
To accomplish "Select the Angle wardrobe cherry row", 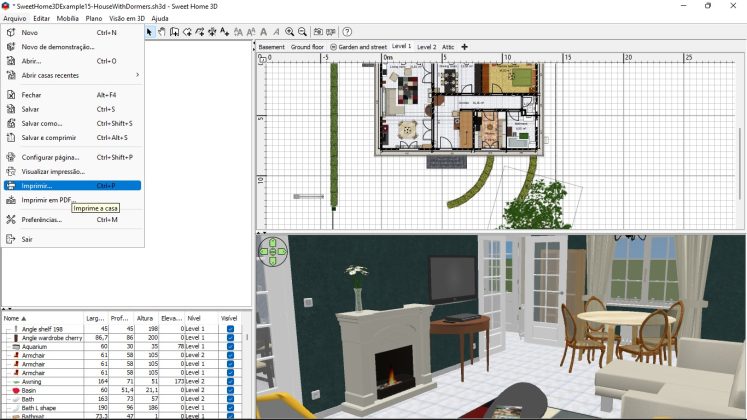I will click(x=121, y=338).
